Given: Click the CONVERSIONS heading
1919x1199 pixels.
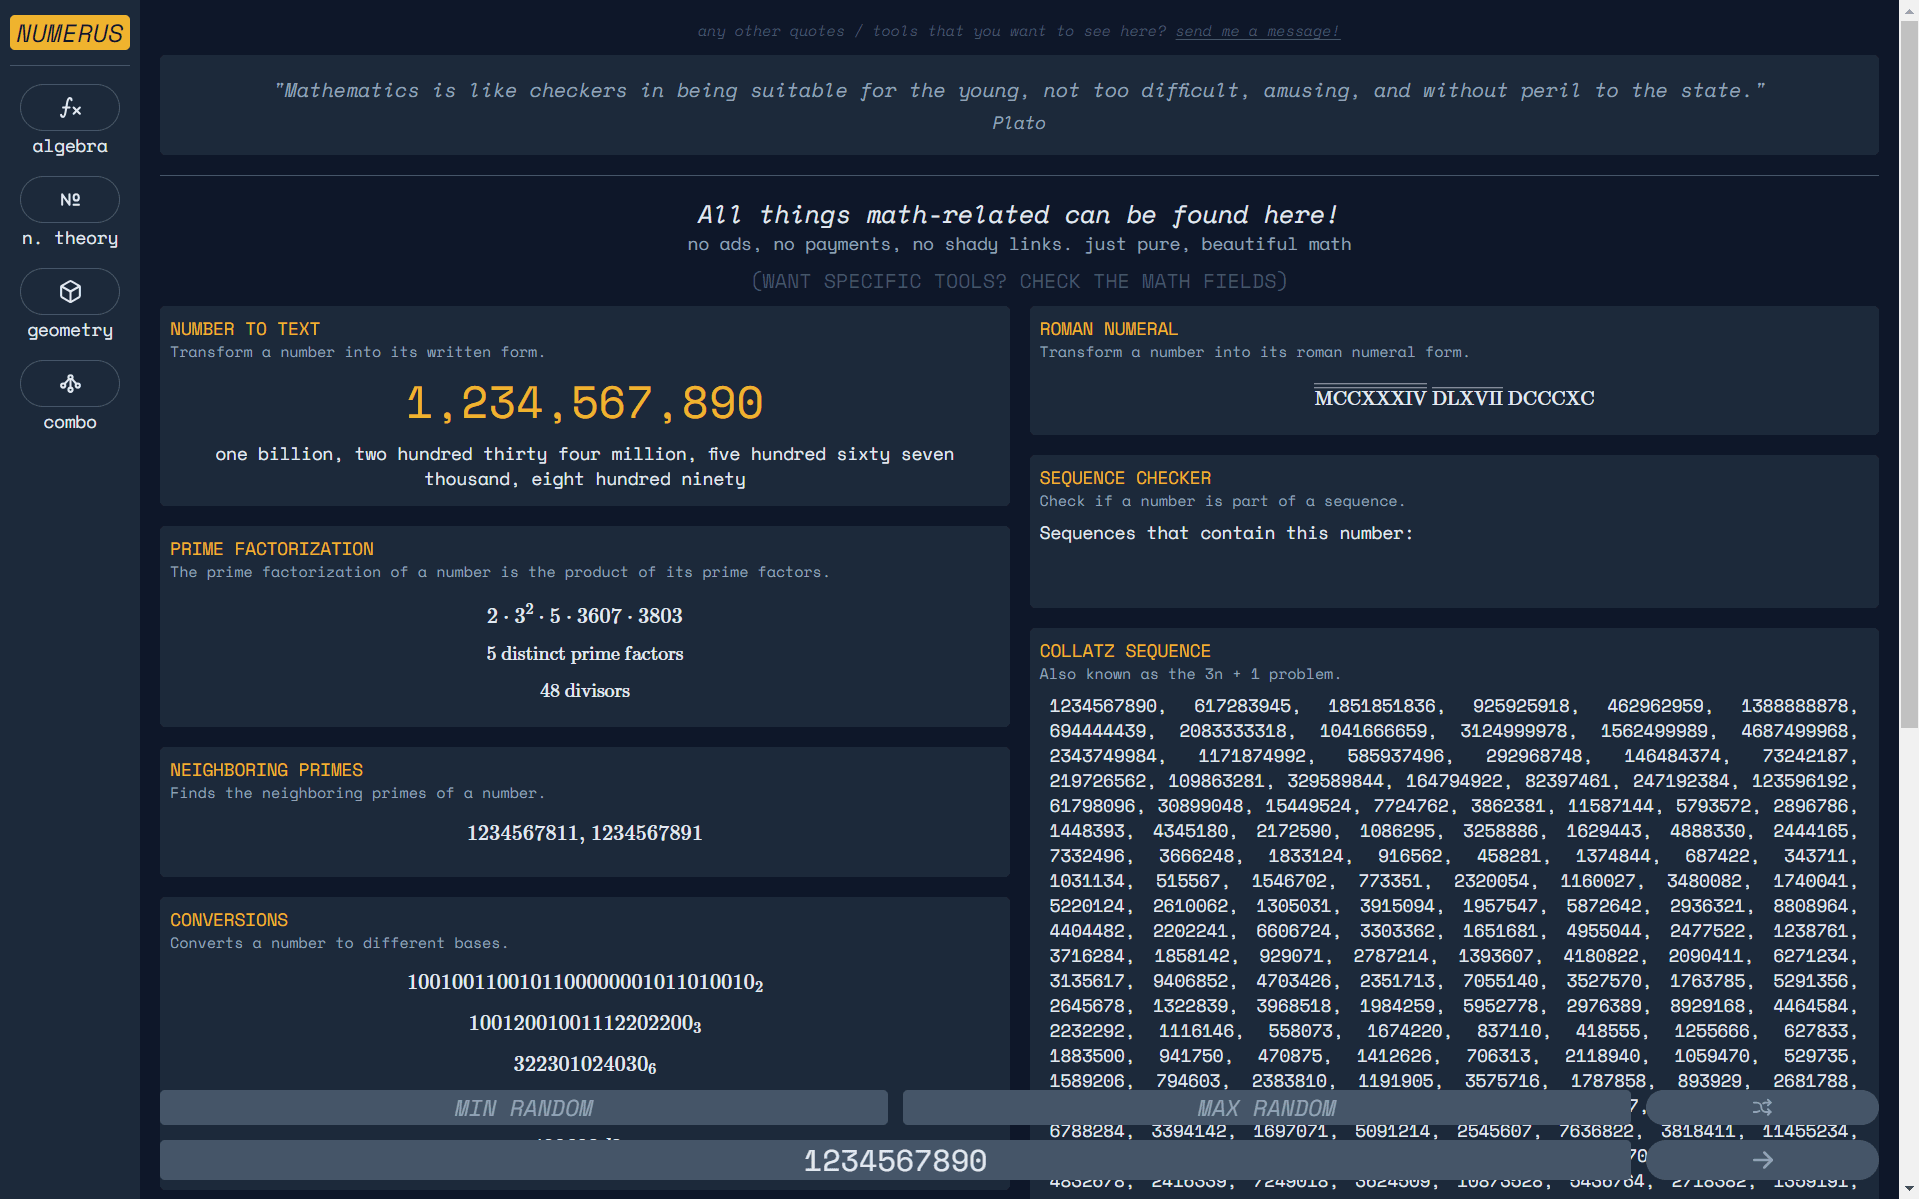Looking at the screenshot, I should pos(229,920).
